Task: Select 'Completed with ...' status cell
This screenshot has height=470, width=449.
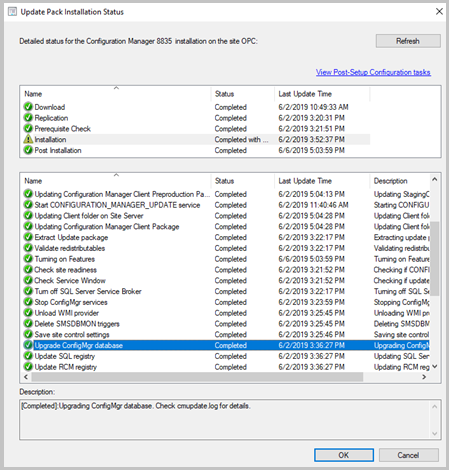Action: pyautogui.click(x=241, y=139)
